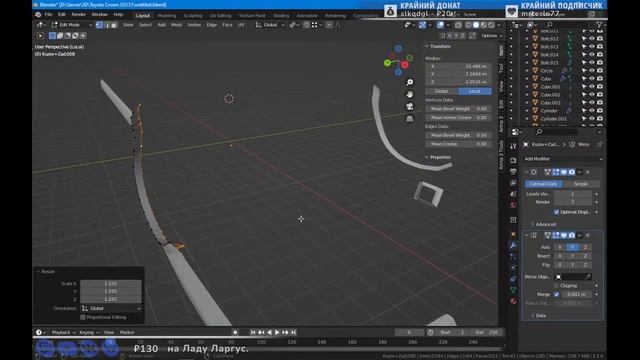640x360 pixels.
Task: Click the zoom magnifier viewport gizmo
Action: pos(410,82)
